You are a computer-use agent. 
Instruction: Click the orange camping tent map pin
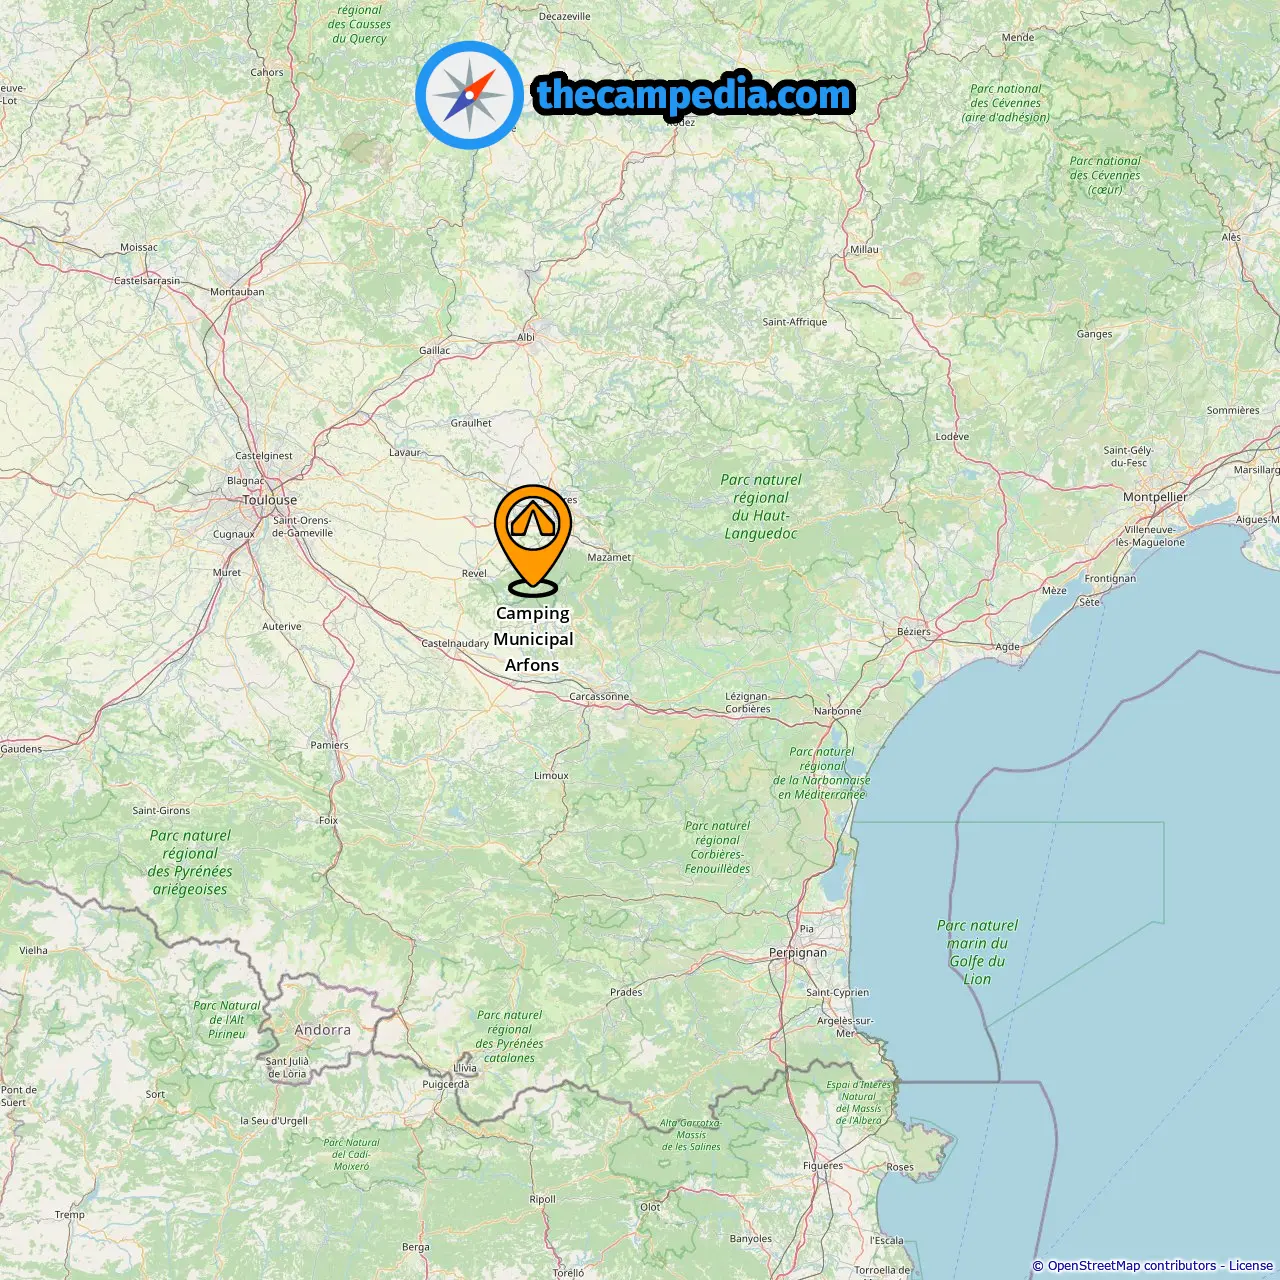click(533, 540)
